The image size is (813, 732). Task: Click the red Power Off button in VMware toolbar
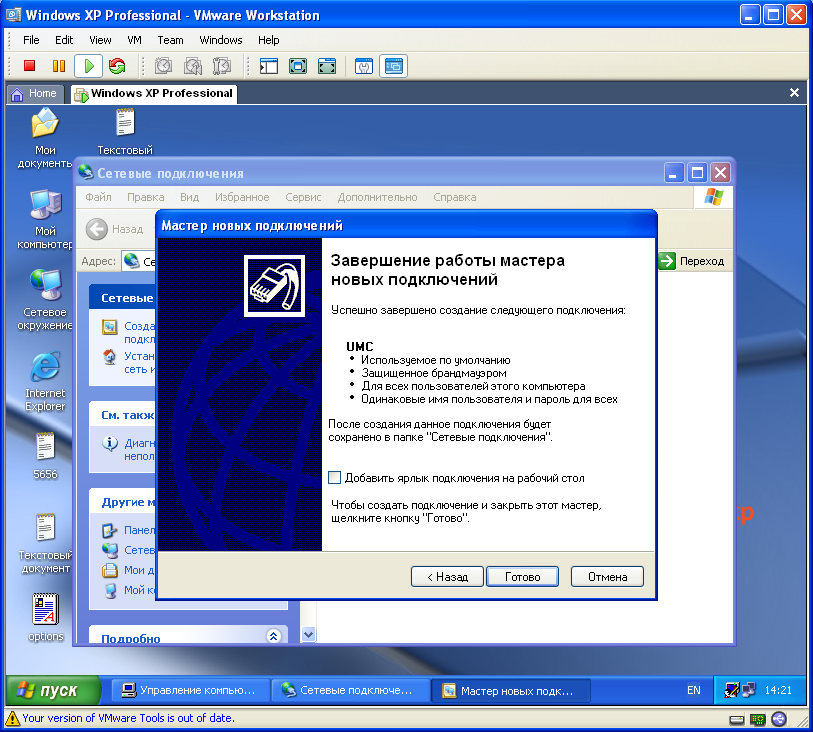[x=30, y=66]
